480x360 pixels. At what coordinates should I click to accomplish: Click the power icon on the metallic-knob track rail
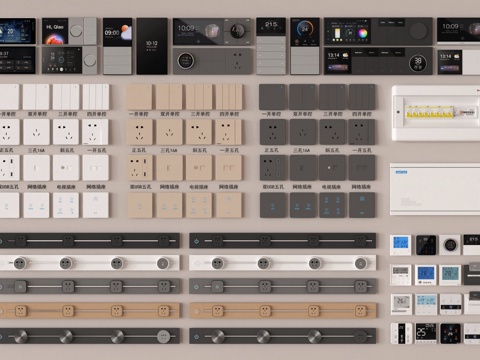tap(197, 337)
